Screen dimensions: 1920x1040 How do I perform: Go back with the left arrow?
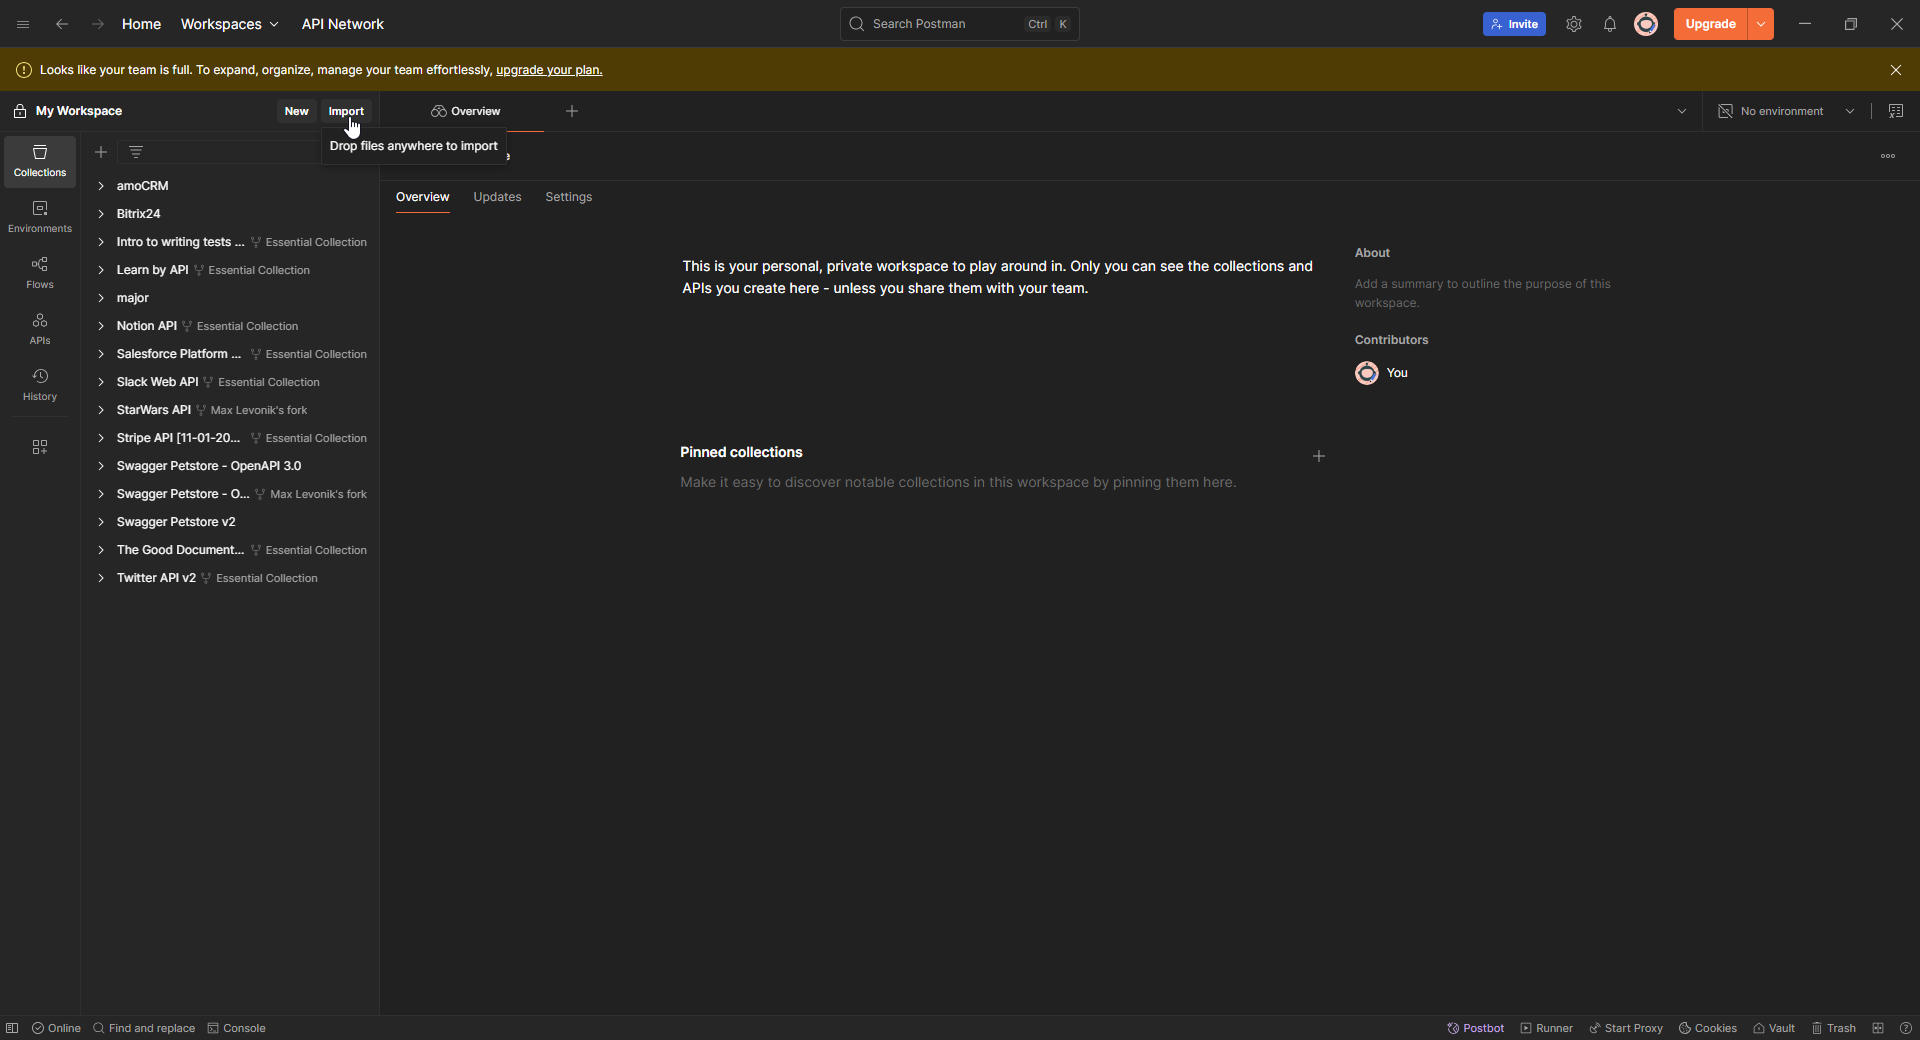[62, 24]
